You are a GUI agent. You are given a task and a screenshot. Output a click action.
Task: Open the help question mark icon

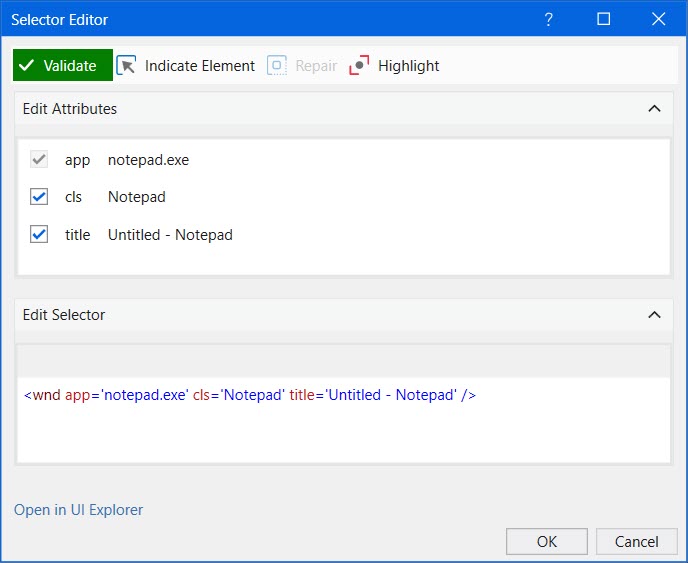pyautogui.click(x=548, y=19)
